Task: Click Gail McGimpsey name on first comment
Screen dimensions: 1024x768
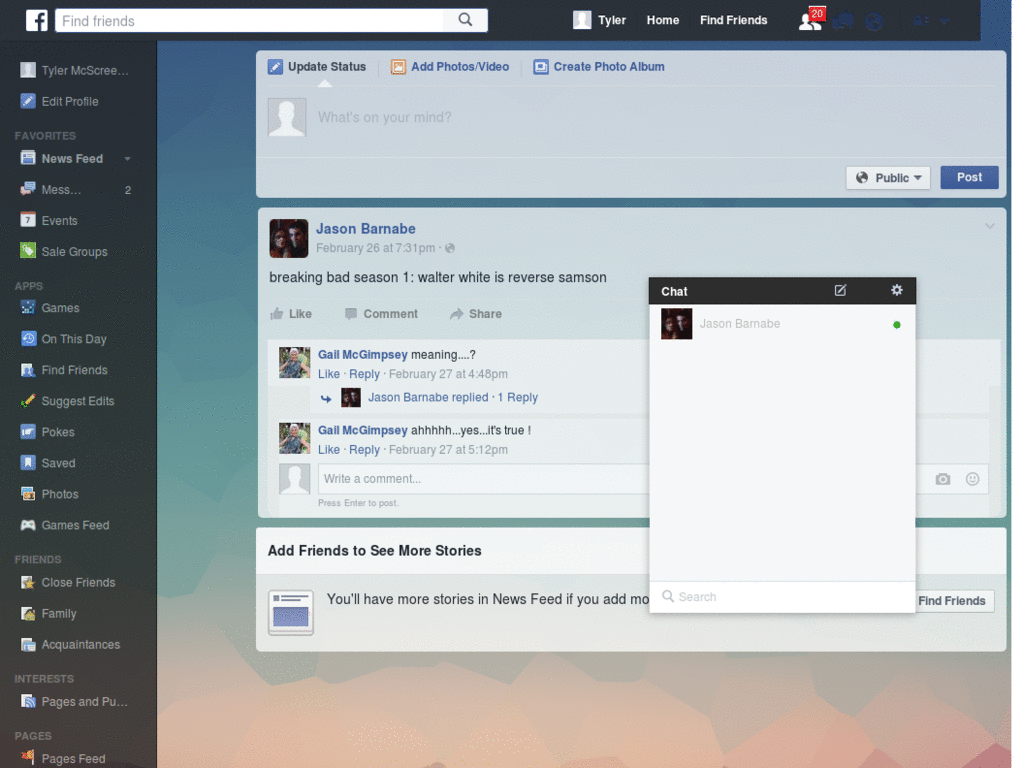Action: click(362, 355)
